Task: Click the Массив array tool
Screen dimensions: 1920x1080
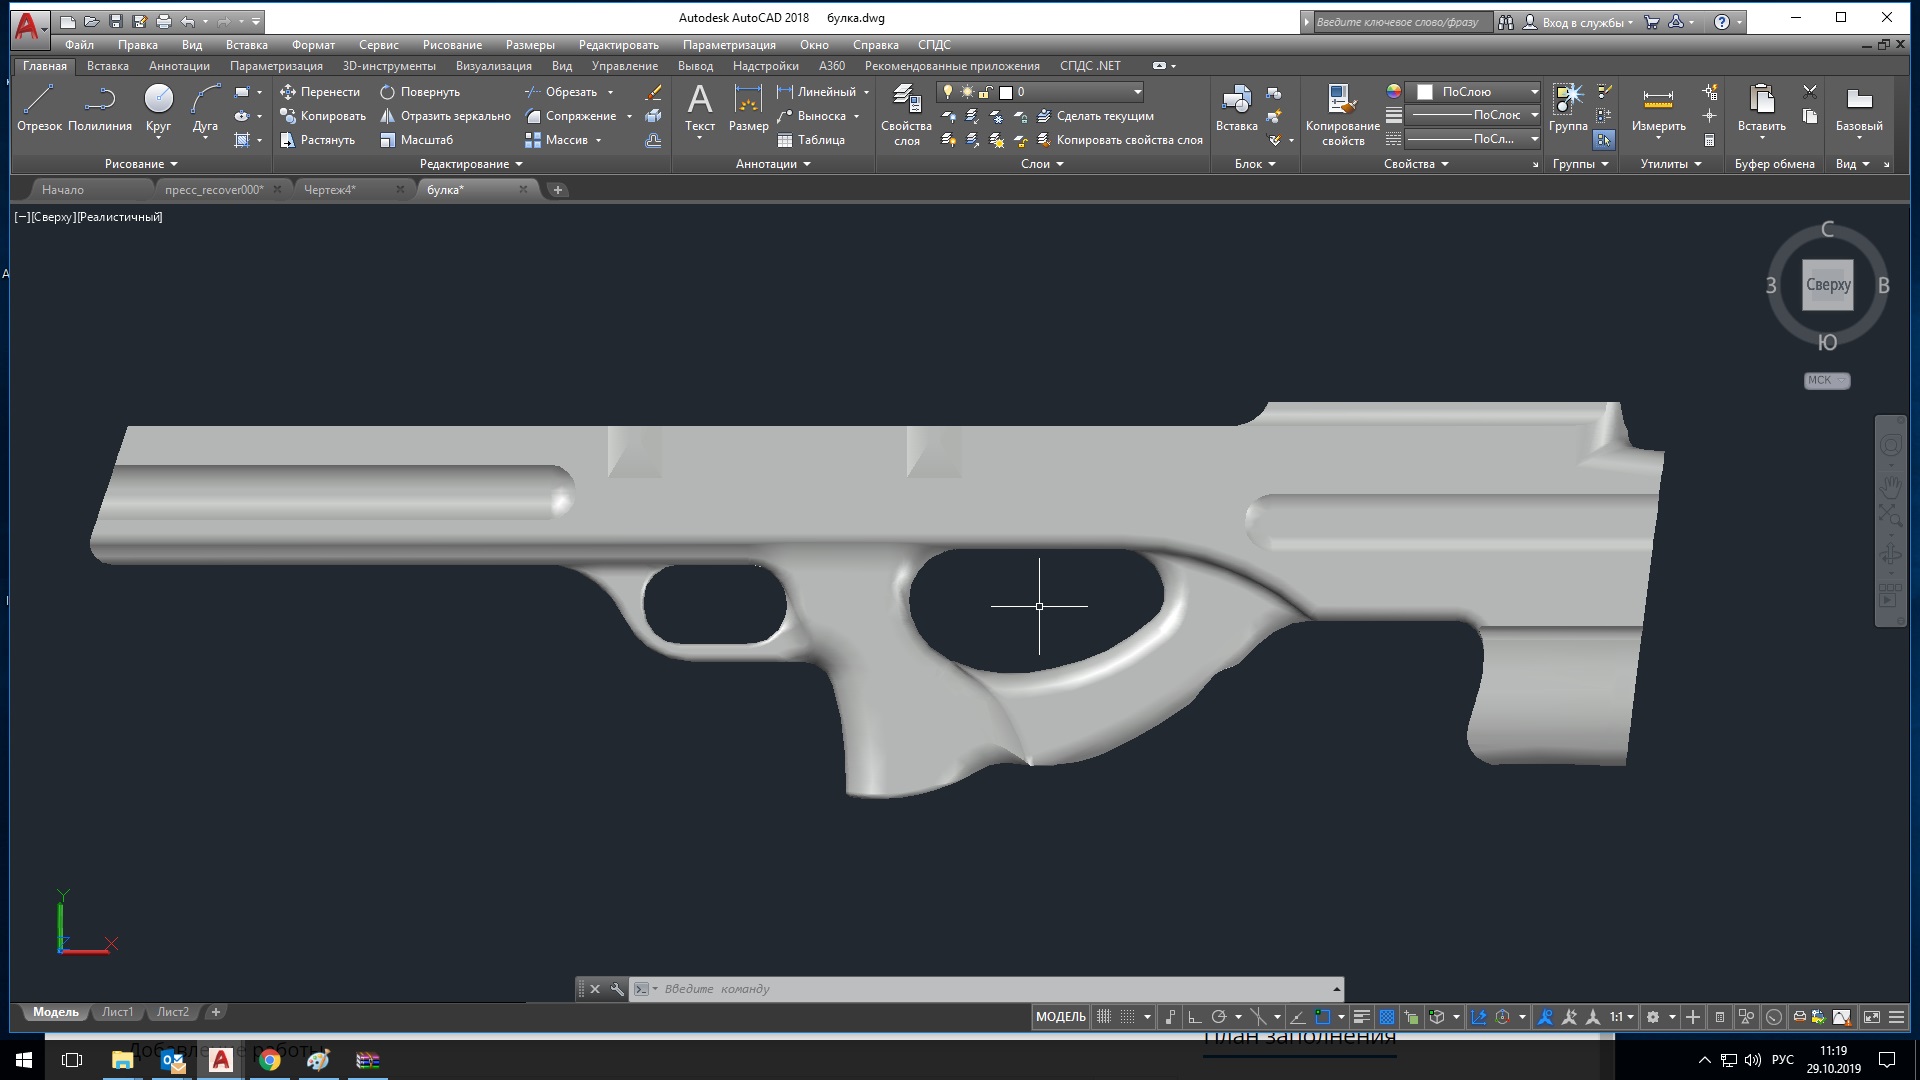Action: [557, 139]
